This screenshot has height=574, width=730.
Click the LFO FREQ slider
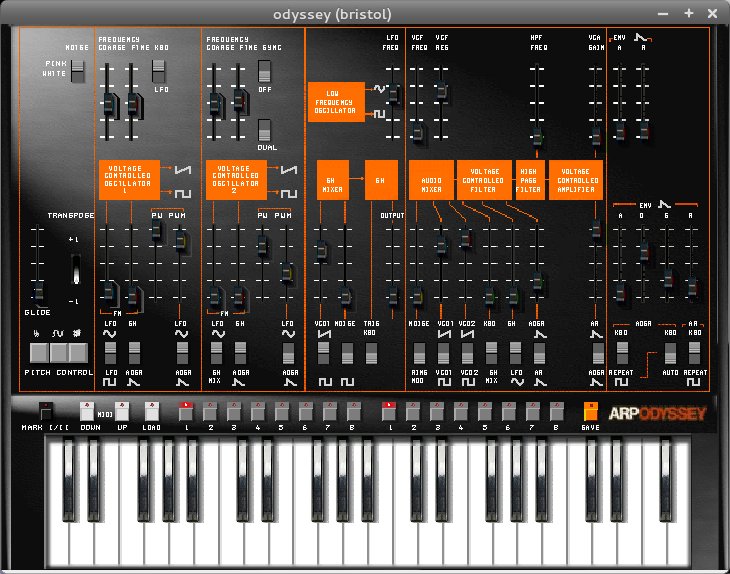(393, 93)
